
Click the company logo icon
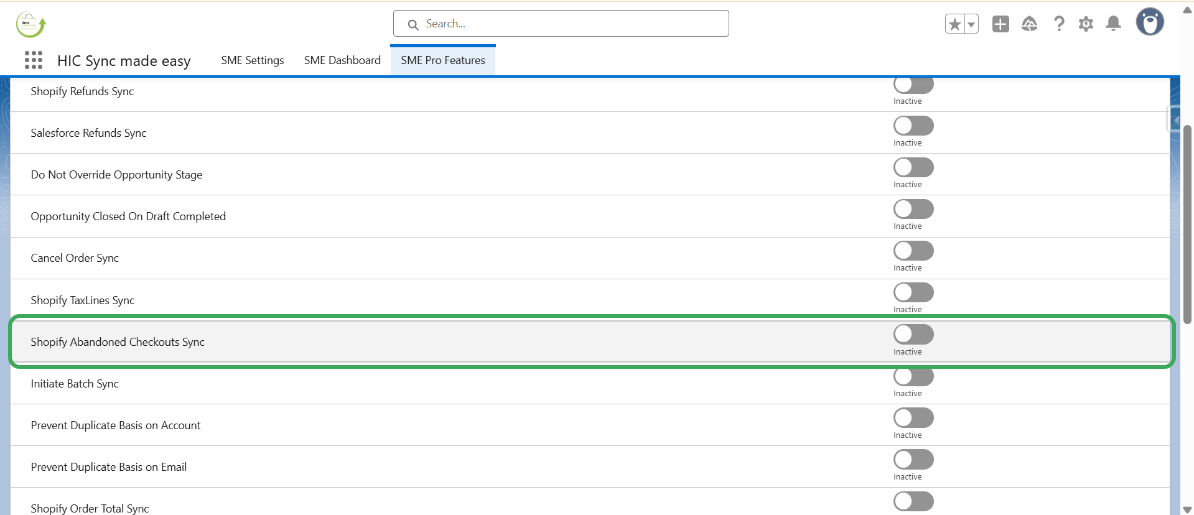click(31, 24)
